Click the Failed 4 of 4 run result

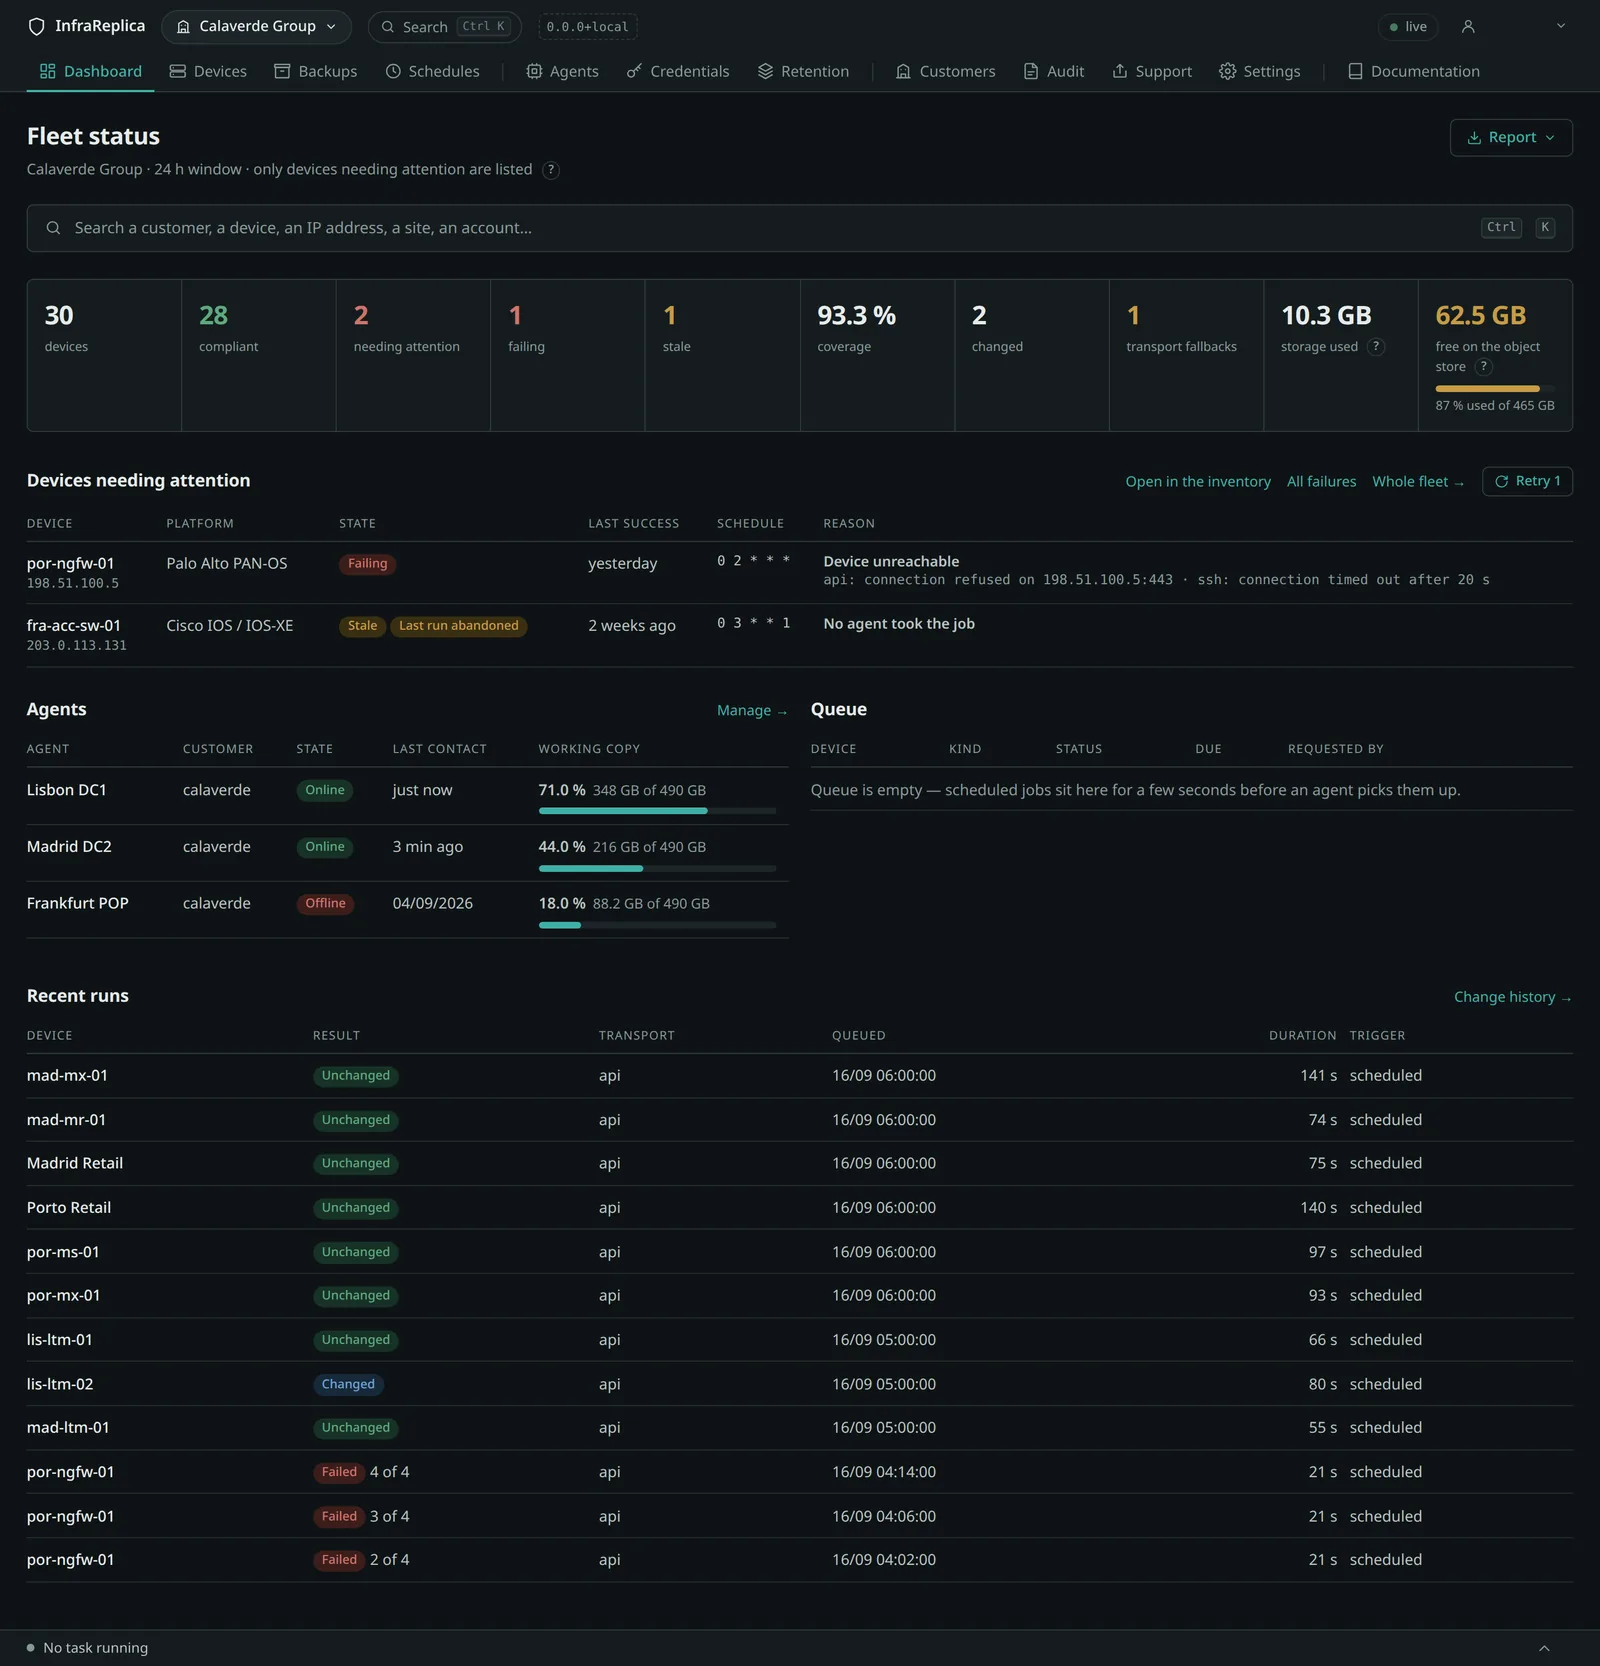(361, 1472)
